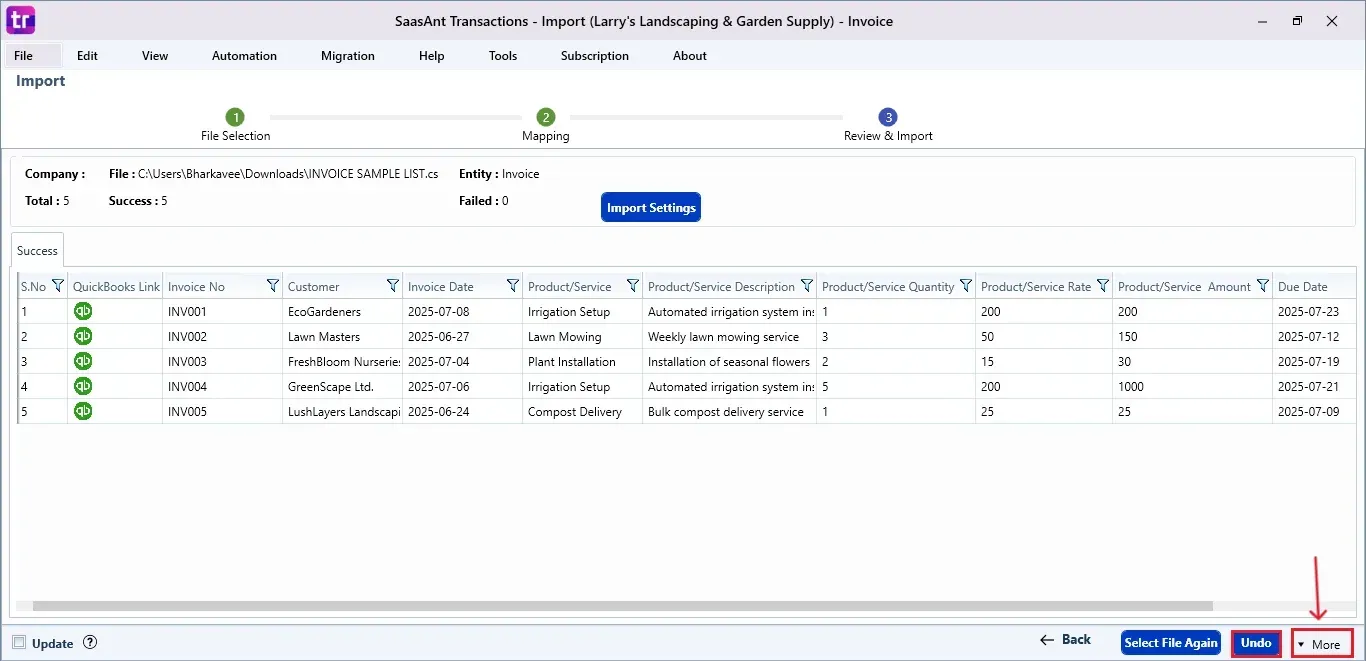
Task: Open the Tools menu
Action: coord(503,56)
